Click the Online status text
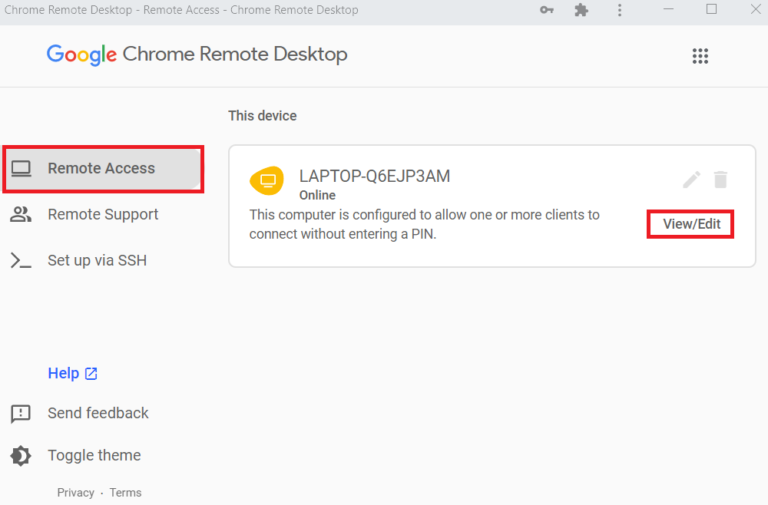Viewport: 768px width, 505px height. pos(317,195)
